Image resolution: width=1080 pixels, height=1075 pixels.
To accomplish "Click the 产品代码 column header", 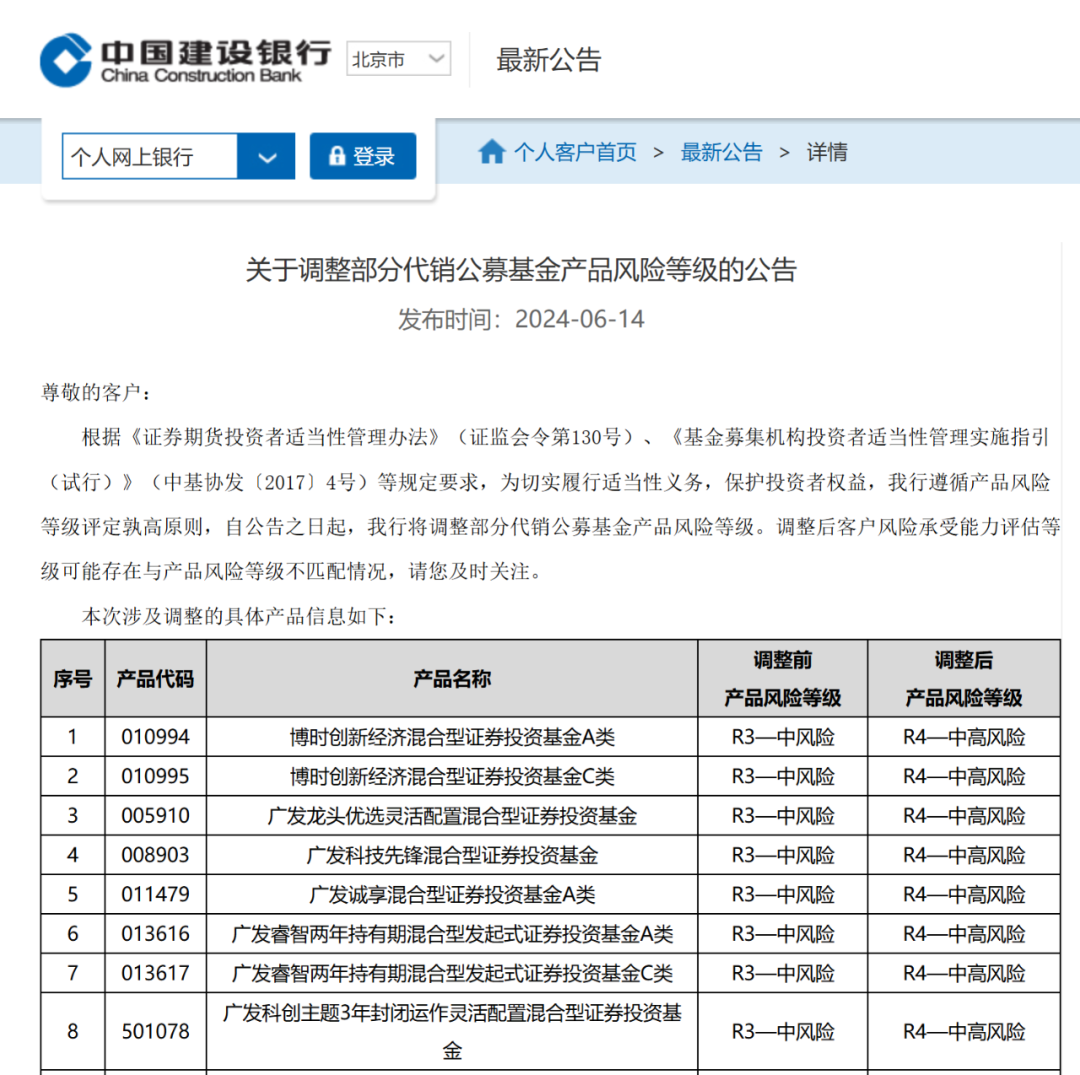I will (x=156, y=679).
